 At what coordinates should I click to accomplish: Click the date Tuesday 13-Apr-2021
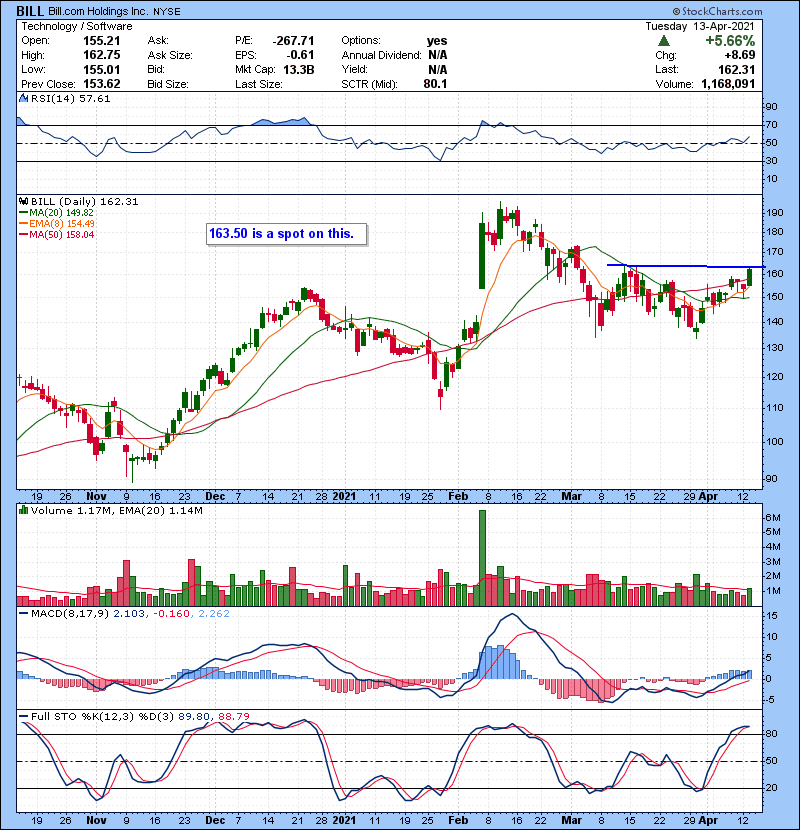point(700,26)
